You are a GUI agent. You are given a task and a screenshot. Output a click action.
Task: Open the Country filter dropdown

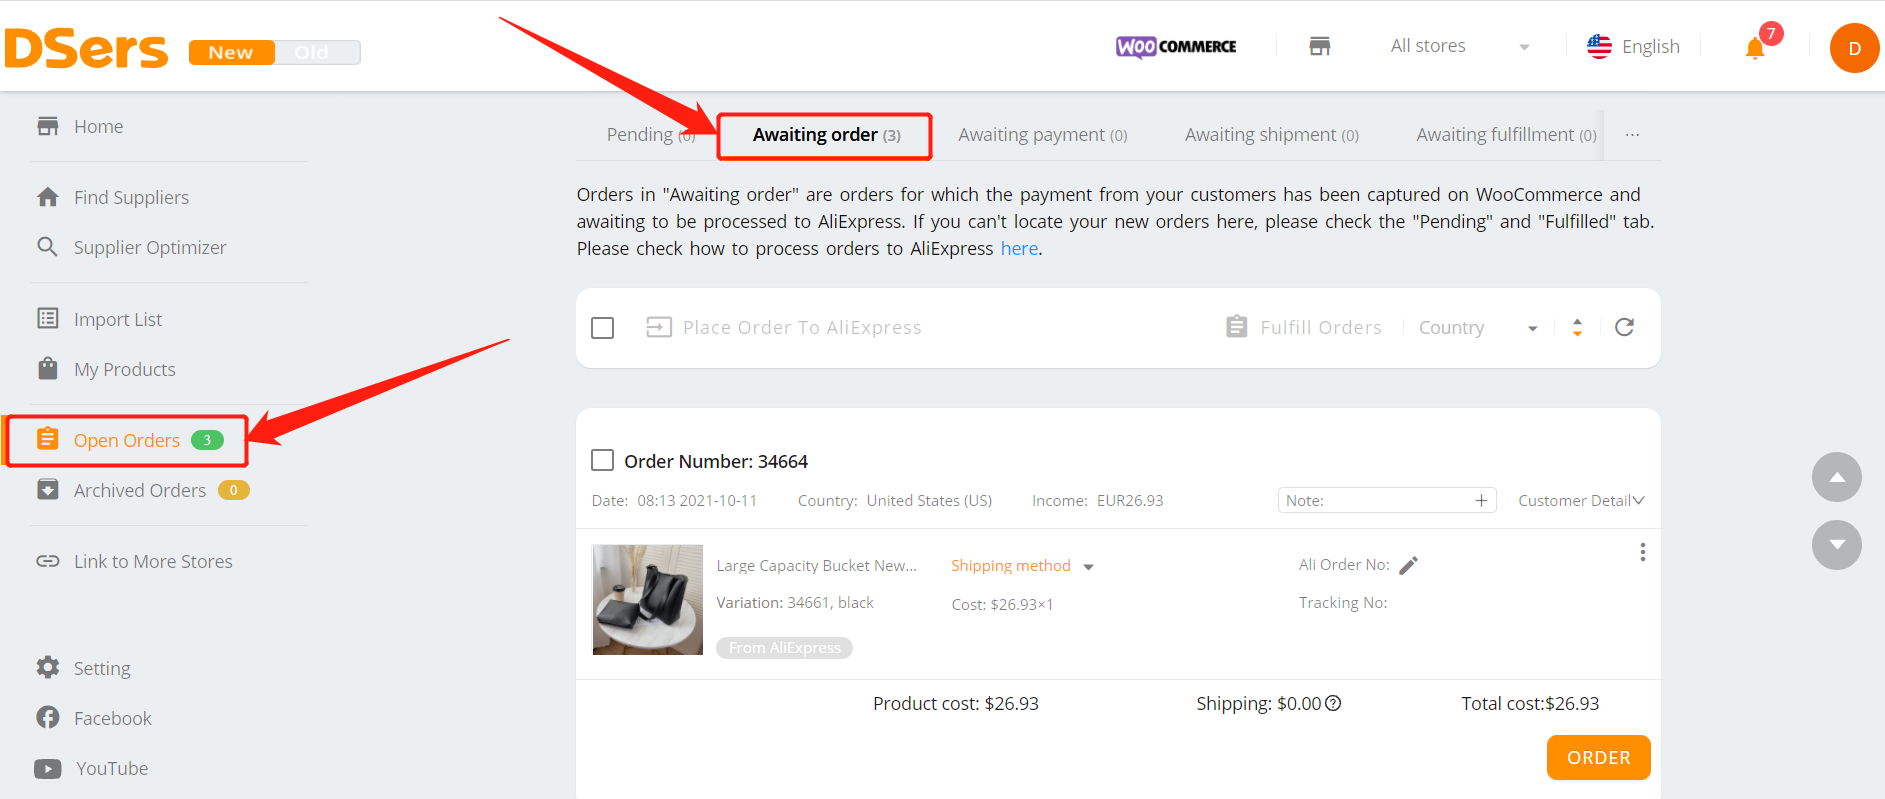pyautogui.click(x=1478, y=328)
